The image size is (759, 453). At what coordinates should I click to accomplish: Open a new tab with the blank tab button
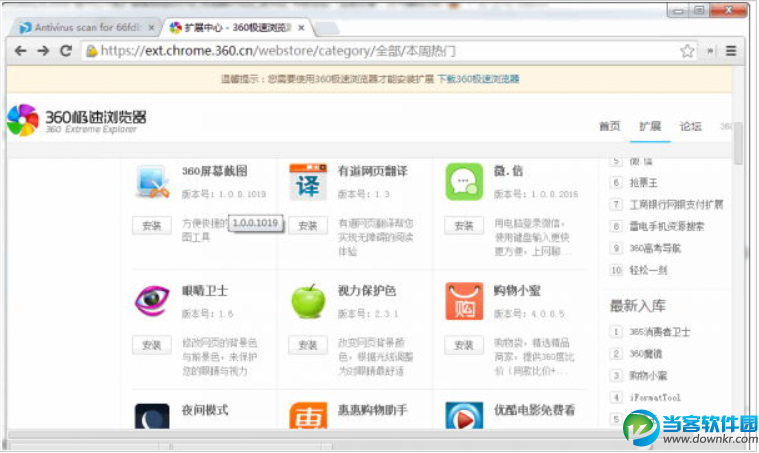coord(327,28)
